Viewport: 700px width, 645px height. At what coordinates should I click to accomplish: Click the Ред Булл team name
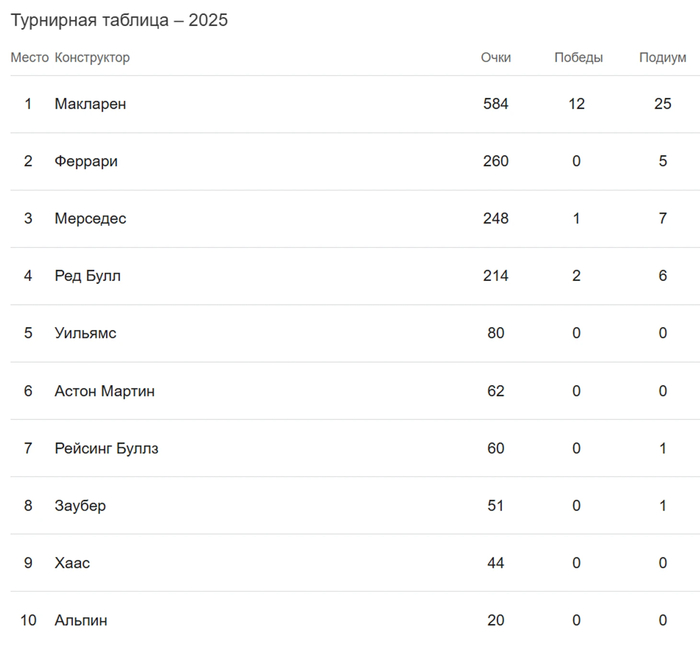pos(87,276)
